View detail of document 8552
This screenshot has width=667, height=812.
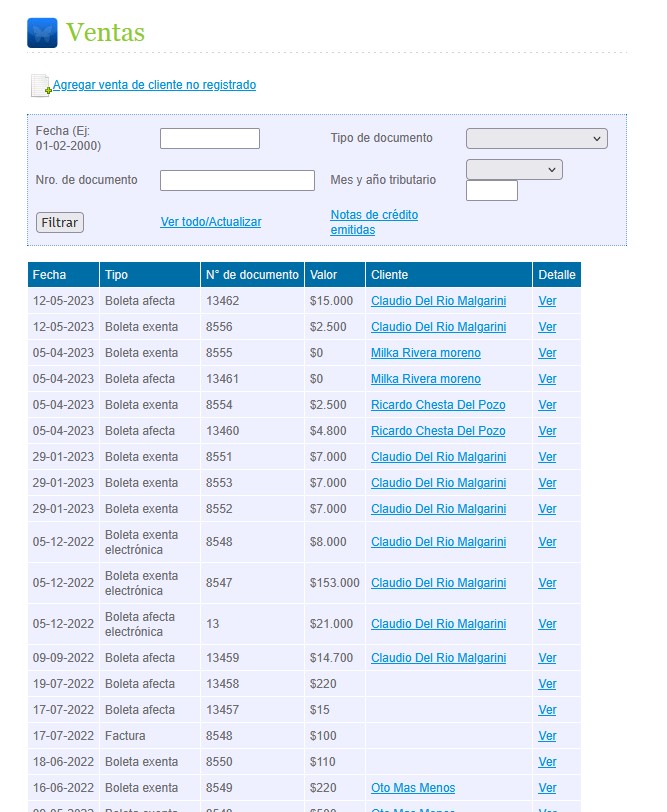(547, 509)
